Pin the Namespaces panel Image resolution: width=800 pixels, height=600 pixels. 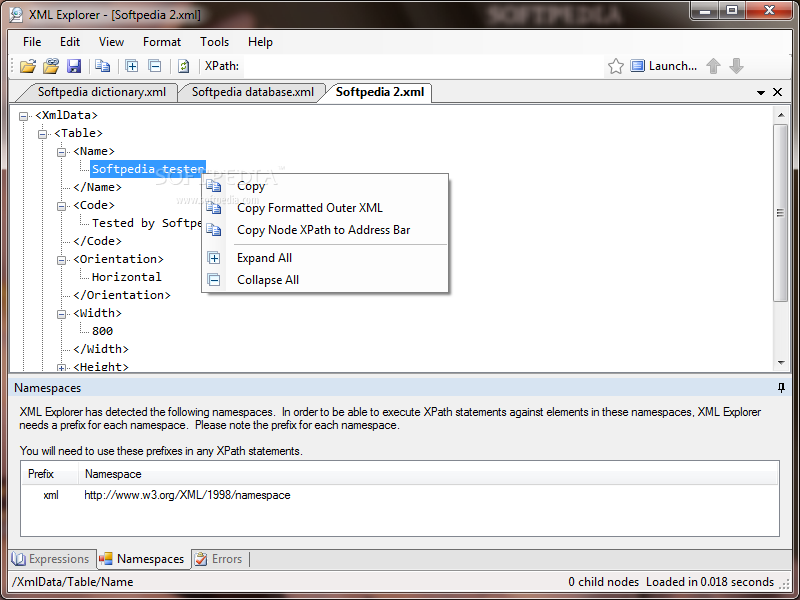tap(781, 388)
